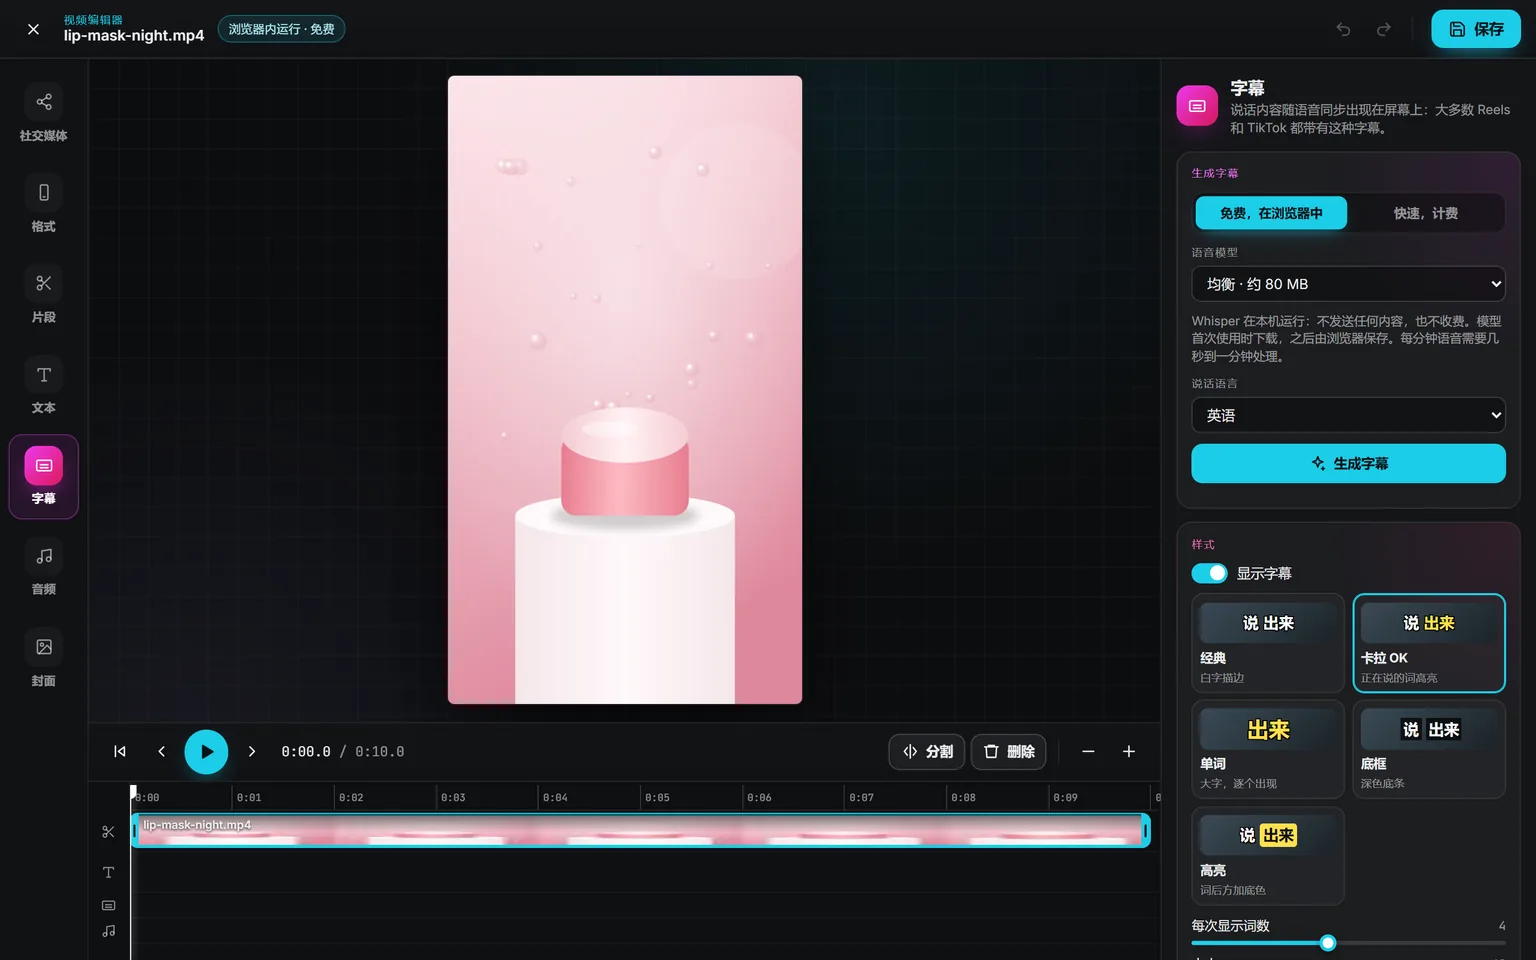
Task: Choose the 单词 caption style
Action: coord(1268,749)
